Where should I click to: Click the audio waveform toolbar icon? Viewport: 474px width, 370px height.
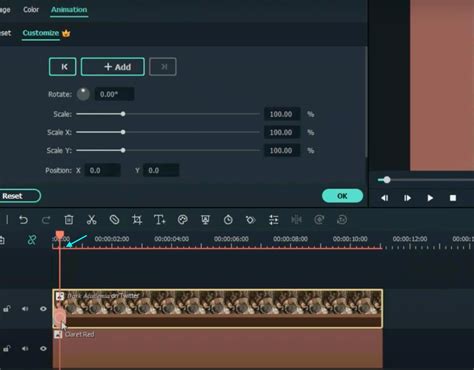pos(296,220)
